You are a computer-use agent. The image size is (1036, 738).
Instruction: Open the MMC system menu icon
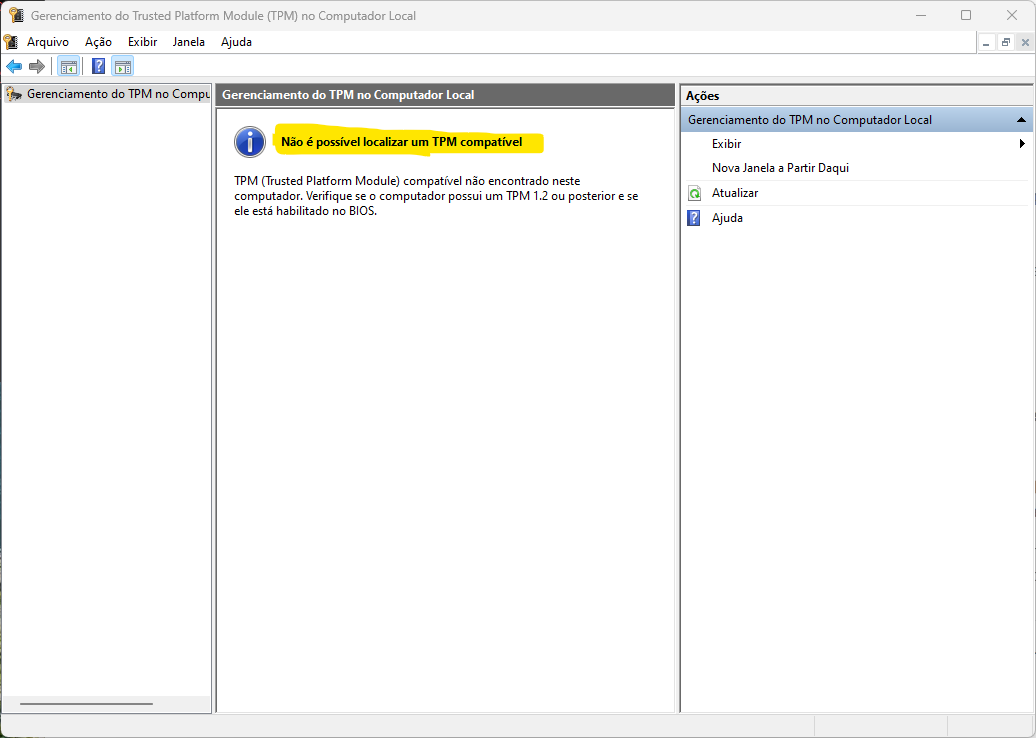pos(10,42)
